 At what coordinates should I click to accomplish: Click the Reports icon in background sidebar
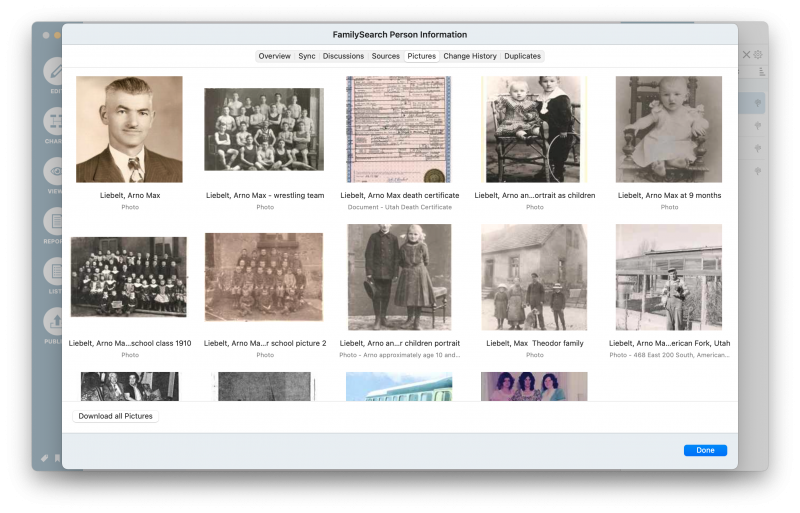[x=53, y=221]
